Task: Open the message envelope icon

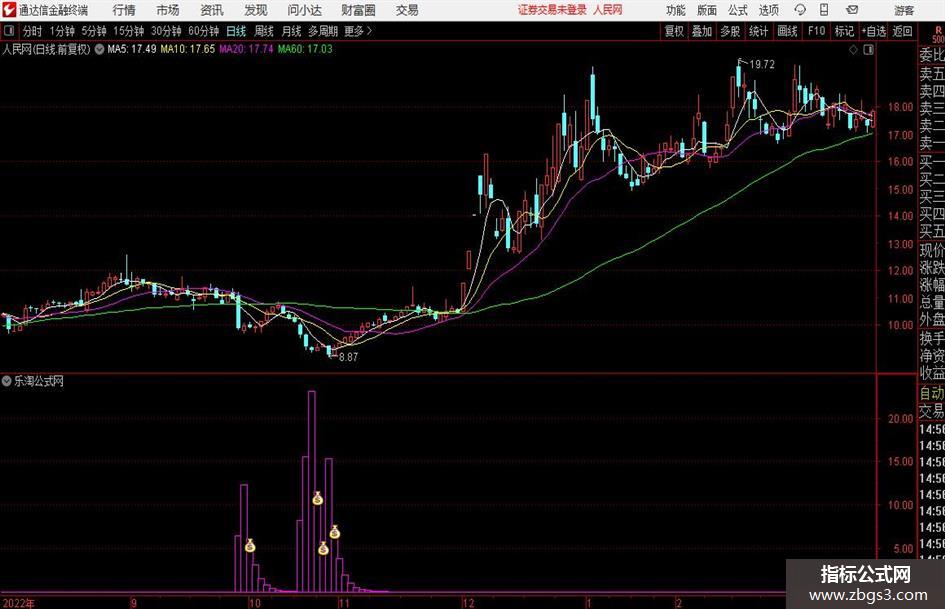Action: 852,10
